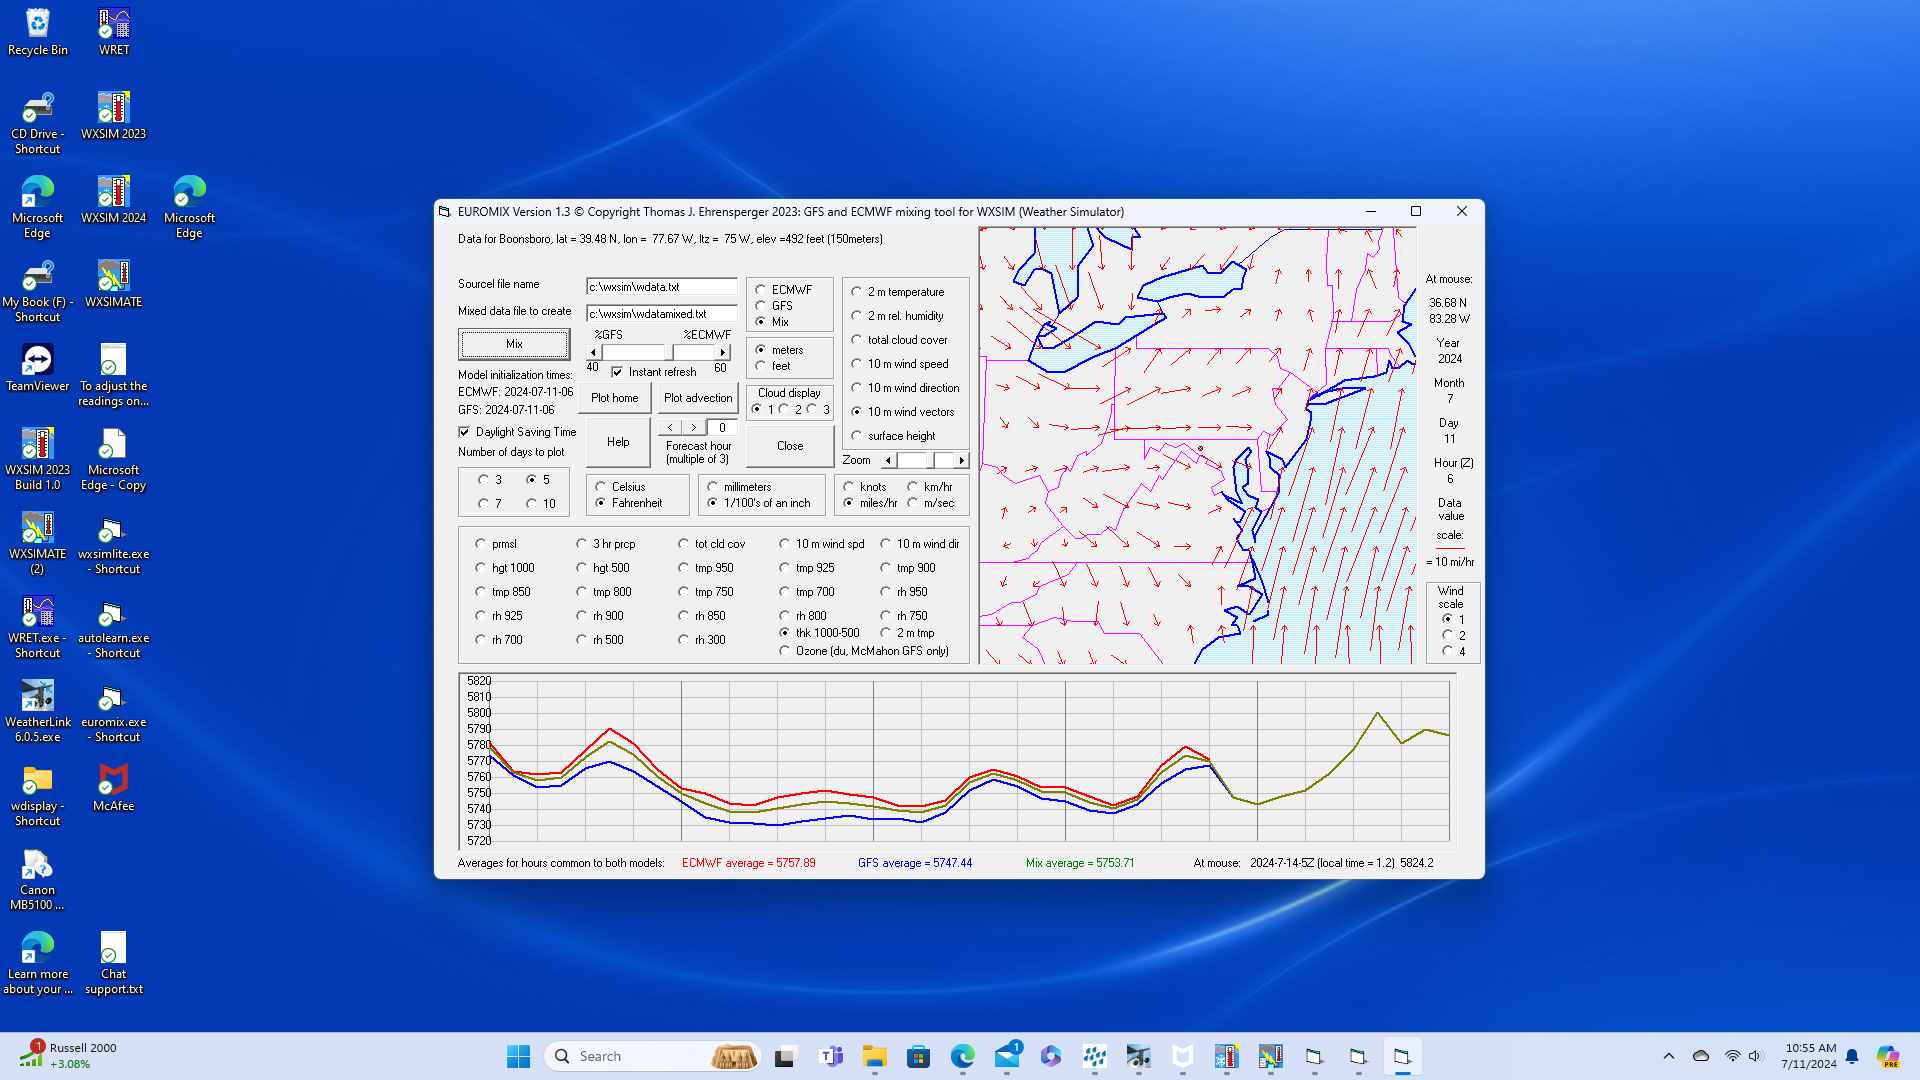Image resolution: width=1920 pixels, height=1080 pixels.
Task: Show hidden system tray icons
Action: (x=1668, y=1056)
